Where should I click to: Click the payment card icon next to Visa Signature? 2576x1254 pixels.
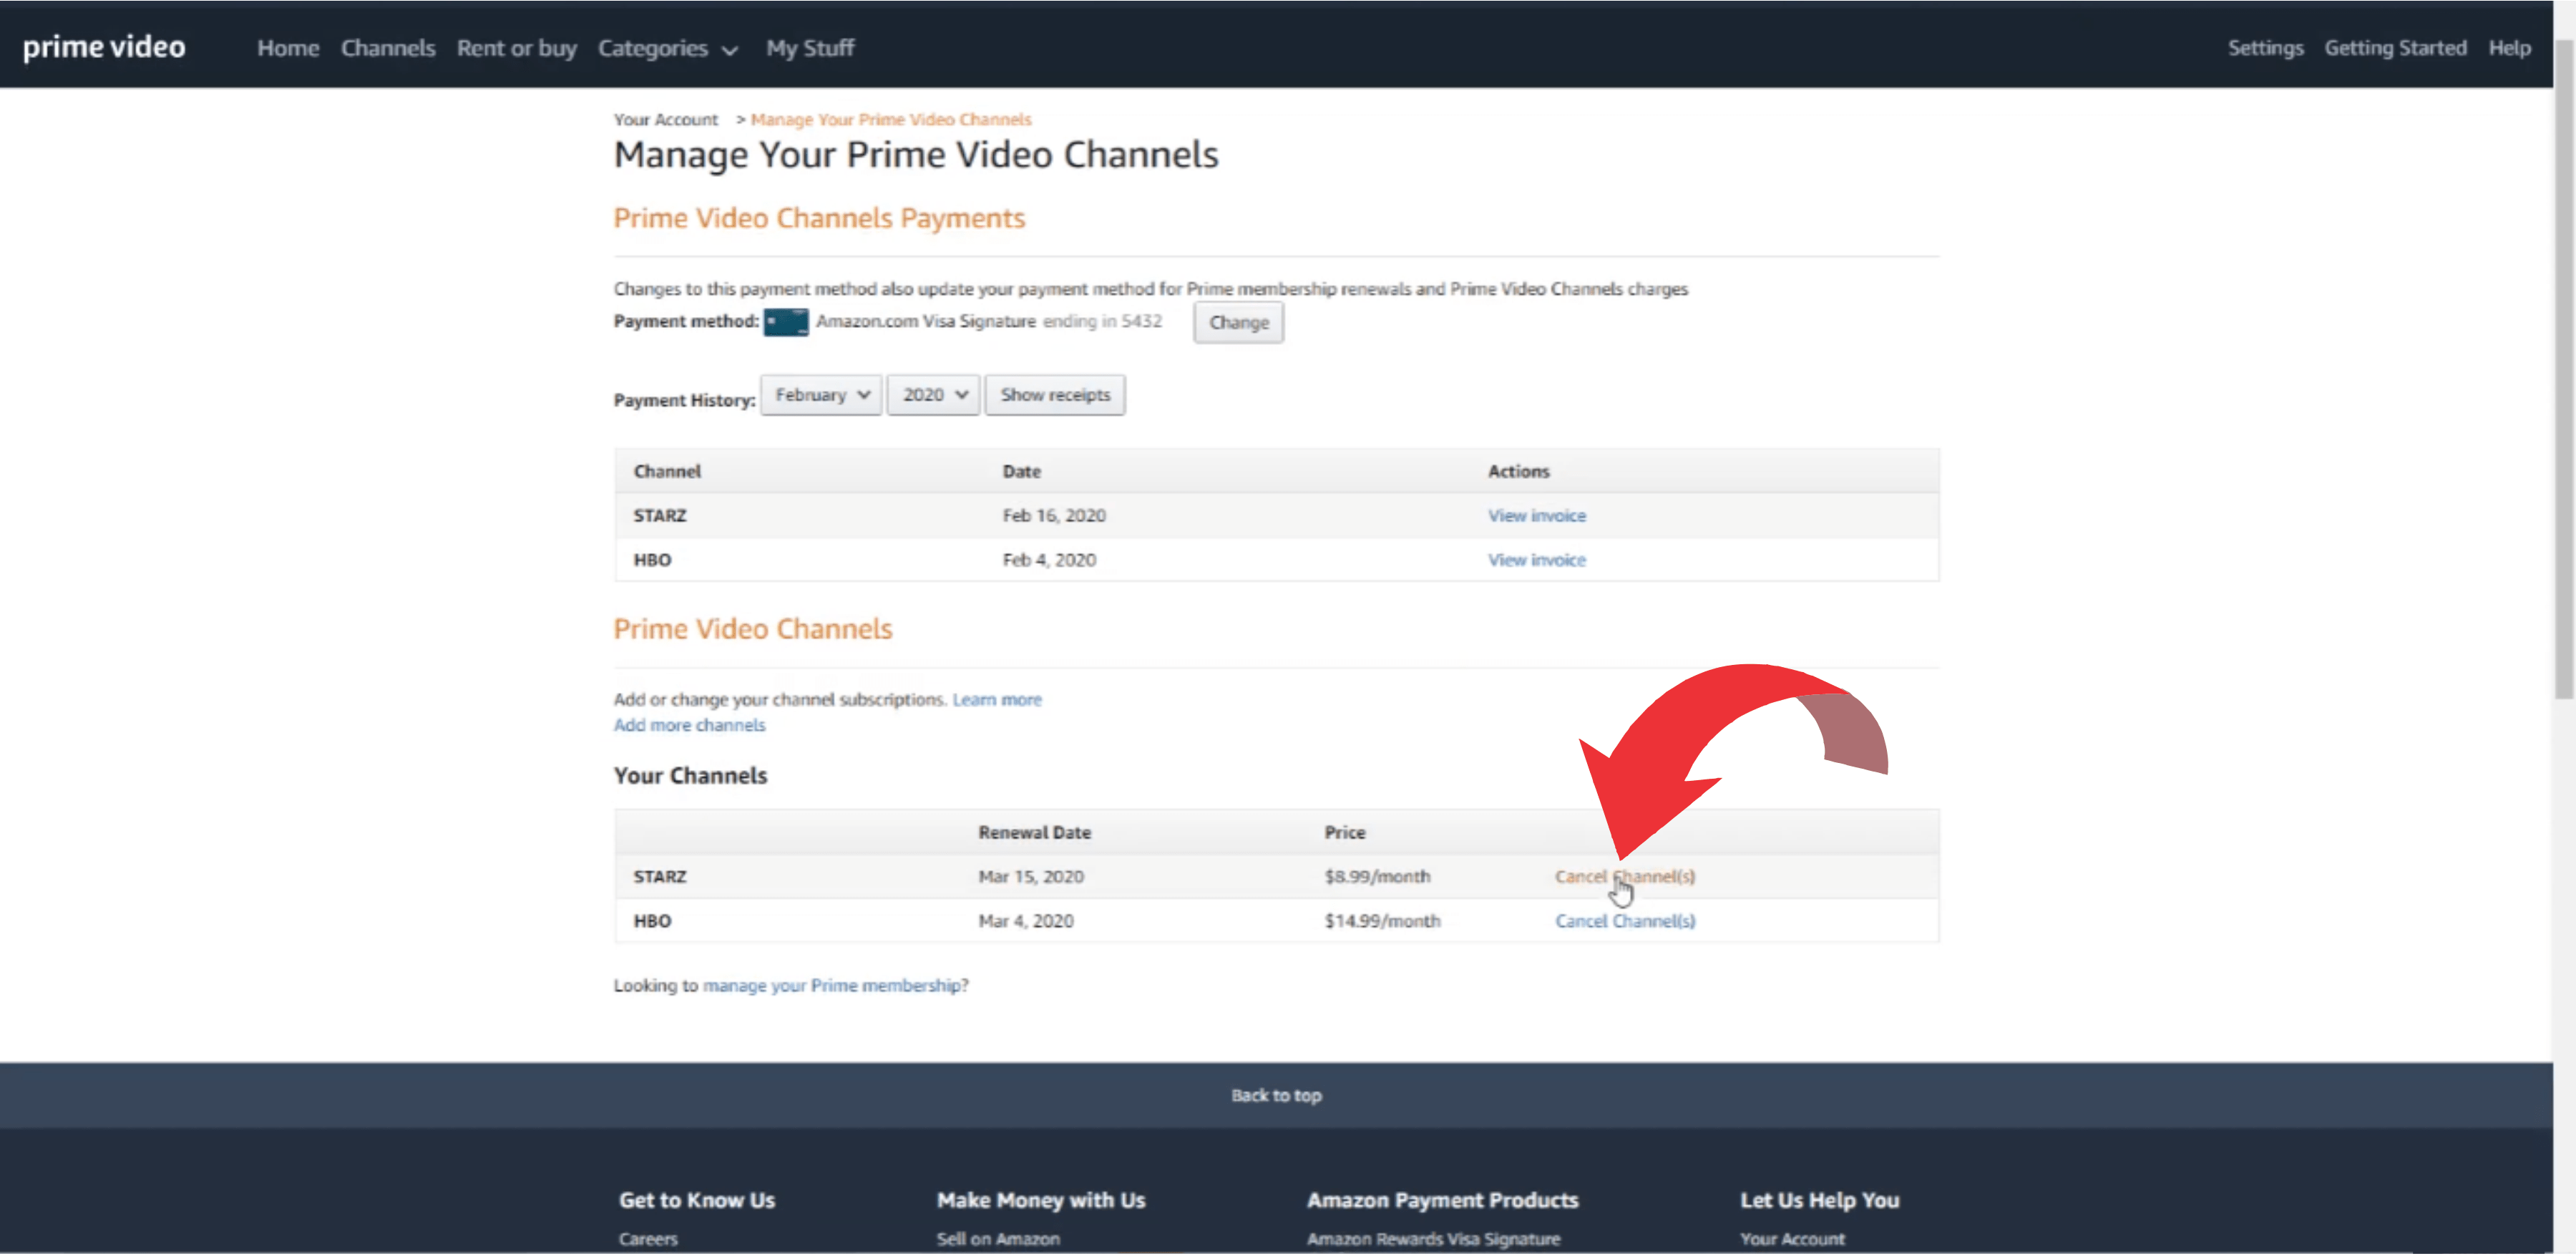click(x=786, y=322)
